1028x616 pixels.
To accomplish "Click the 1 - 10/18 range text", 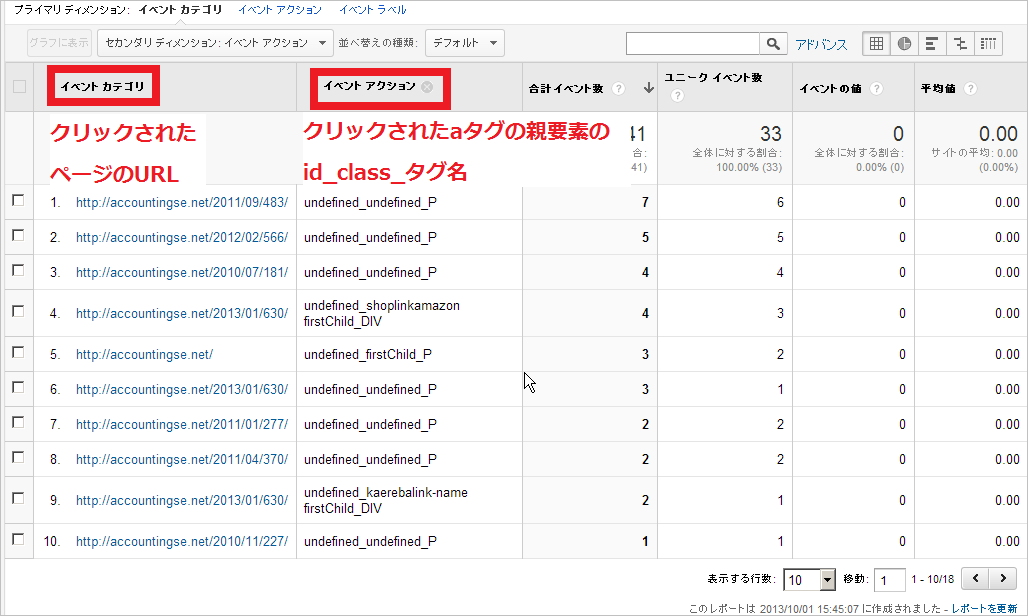I will point(932,579).
